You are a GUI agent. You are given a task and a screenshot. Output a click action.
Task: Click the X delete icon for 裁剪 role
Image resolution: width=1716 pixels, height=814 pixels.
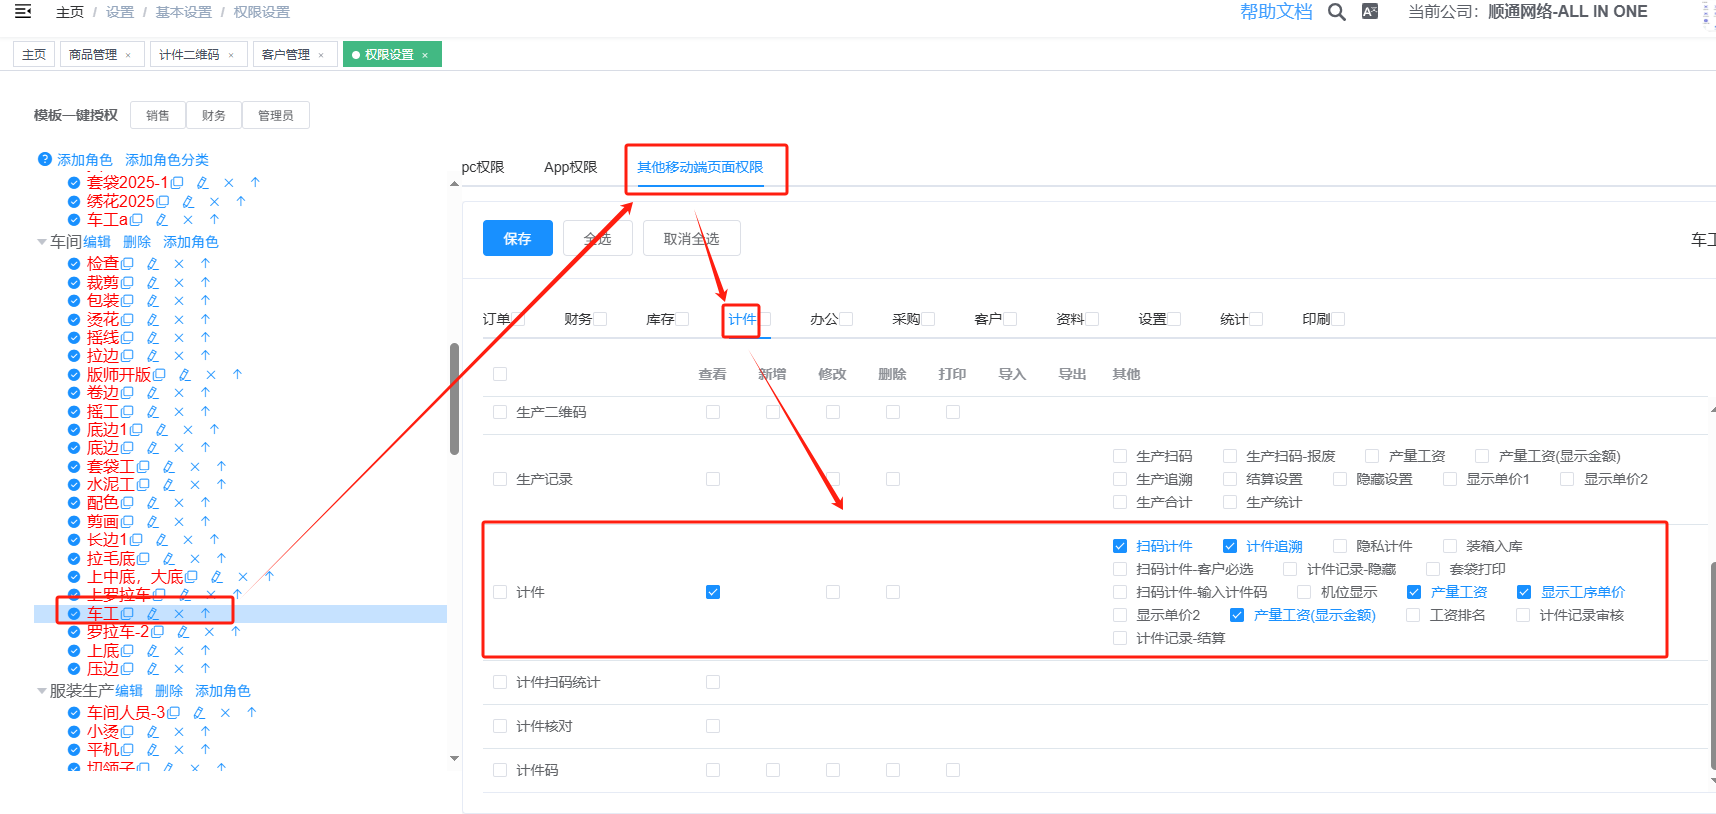tap(179, 283)
